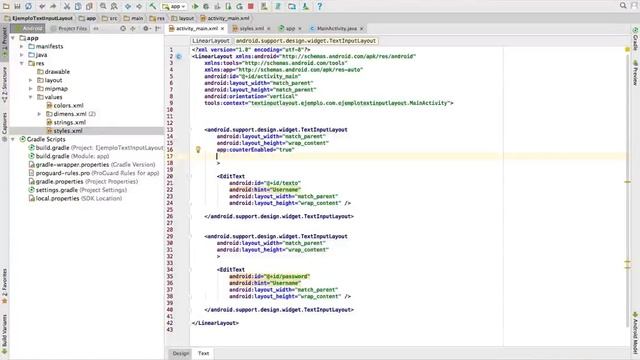Collapse the Gradle Scripts node arrow
Screen dimensions: 640x360
click(x=13, y=140)
